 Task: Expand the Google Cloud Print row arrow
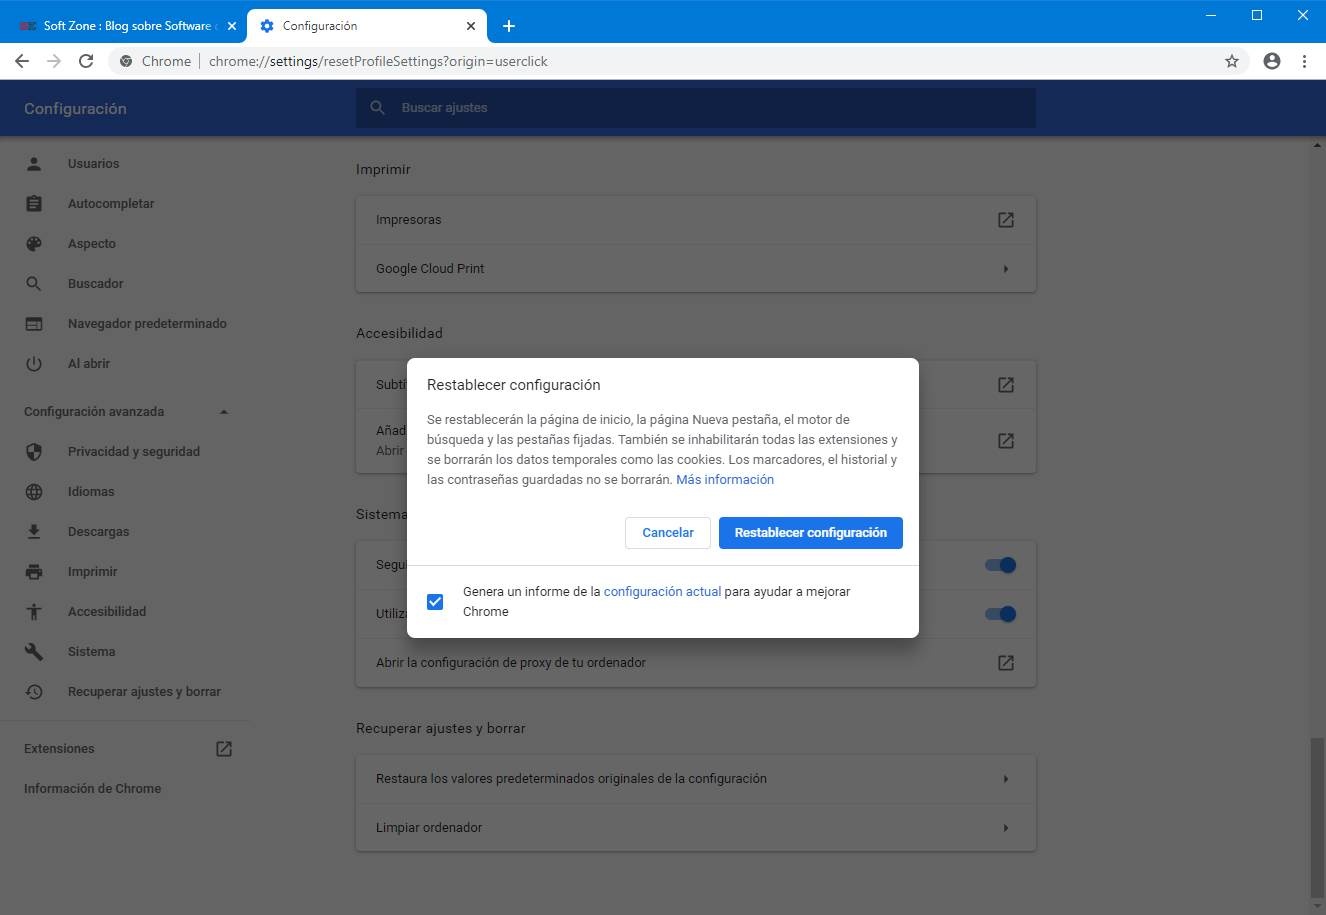(1006, 268)
